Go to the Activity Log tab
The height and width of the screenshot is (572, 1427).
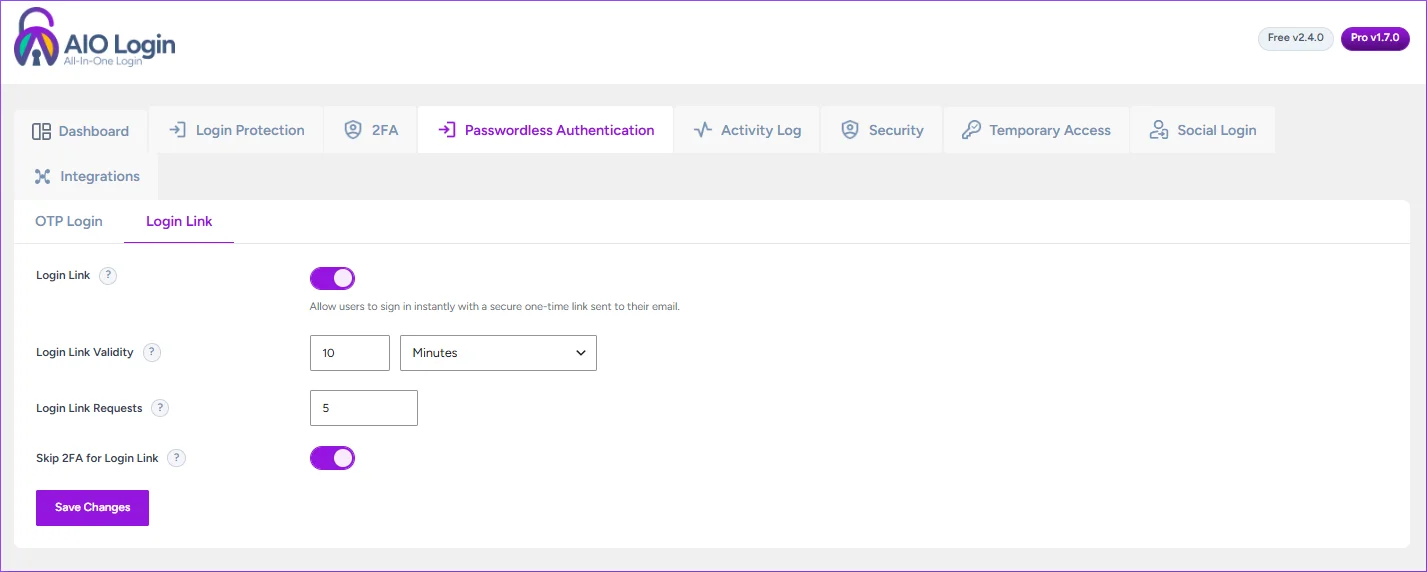[747, 130]
